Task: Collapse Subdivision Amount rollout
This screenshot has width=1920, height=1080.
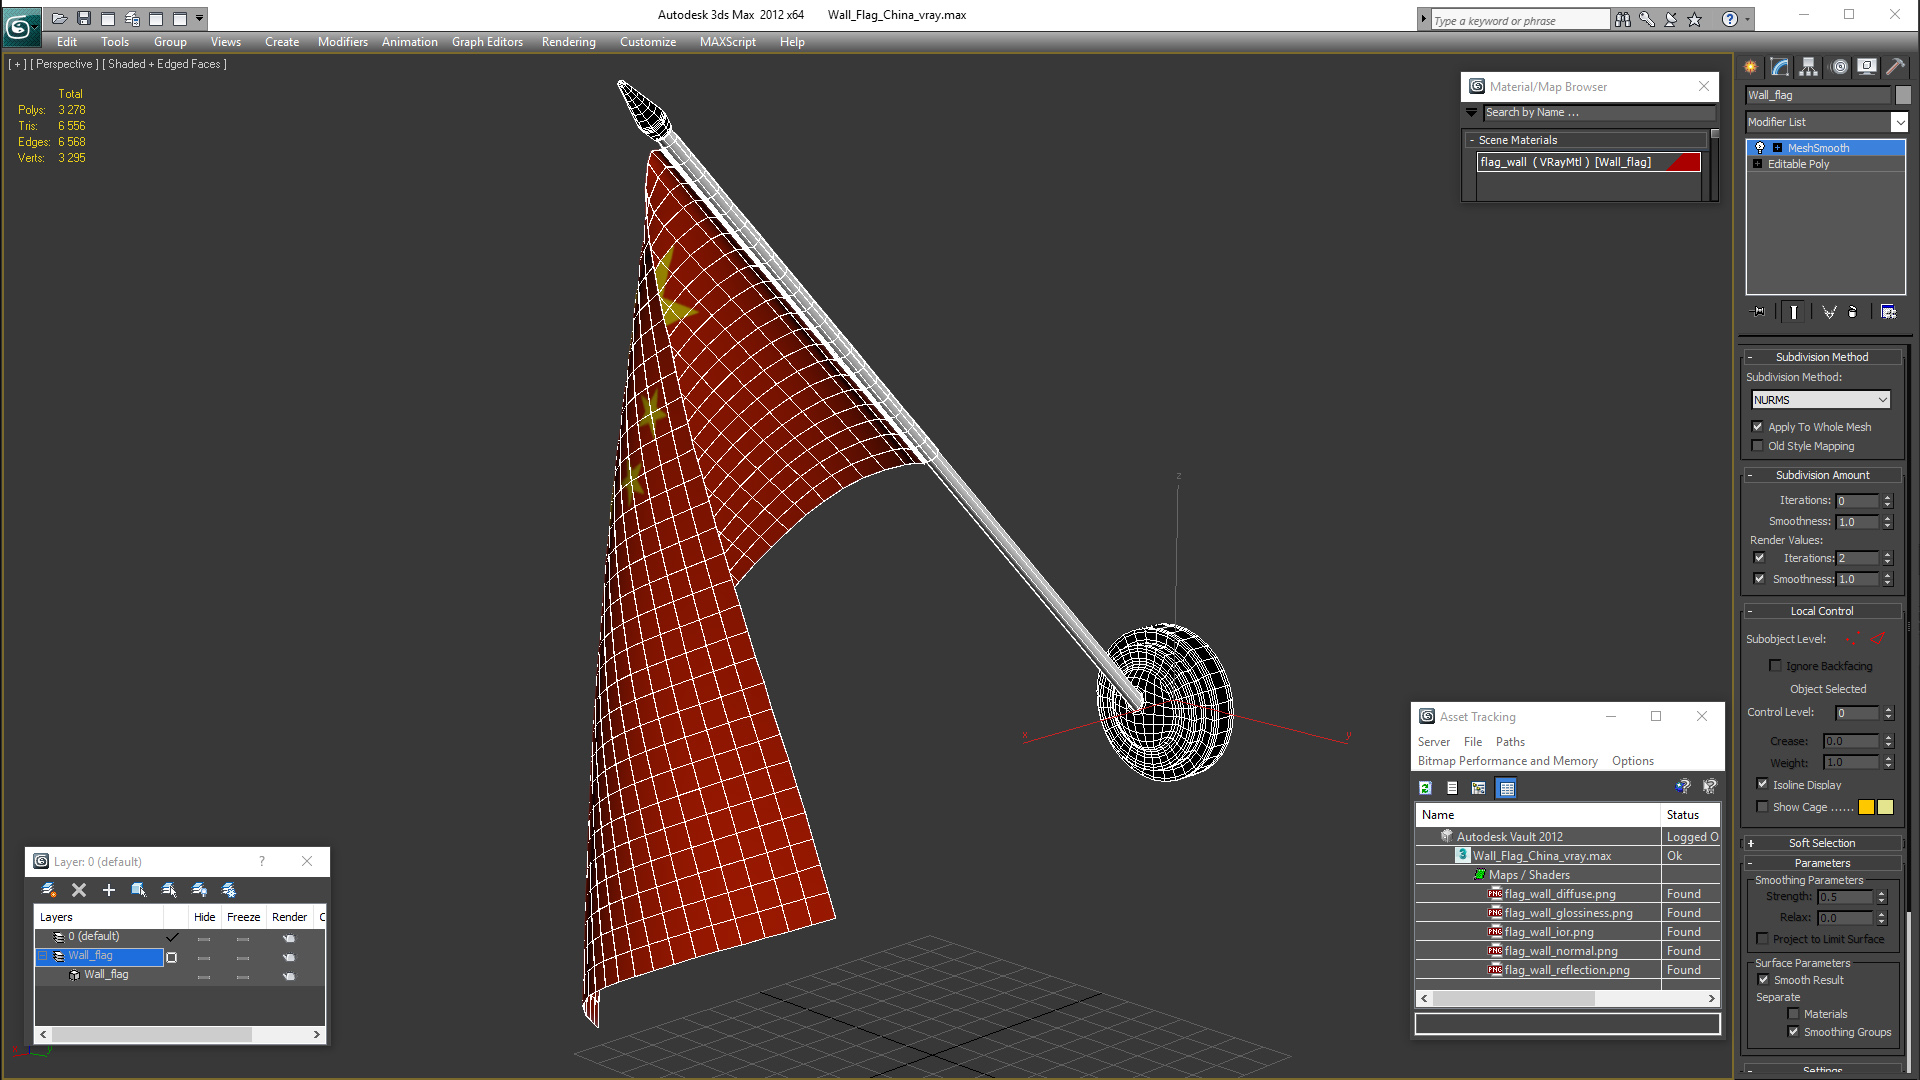Action: (1822, 475)
